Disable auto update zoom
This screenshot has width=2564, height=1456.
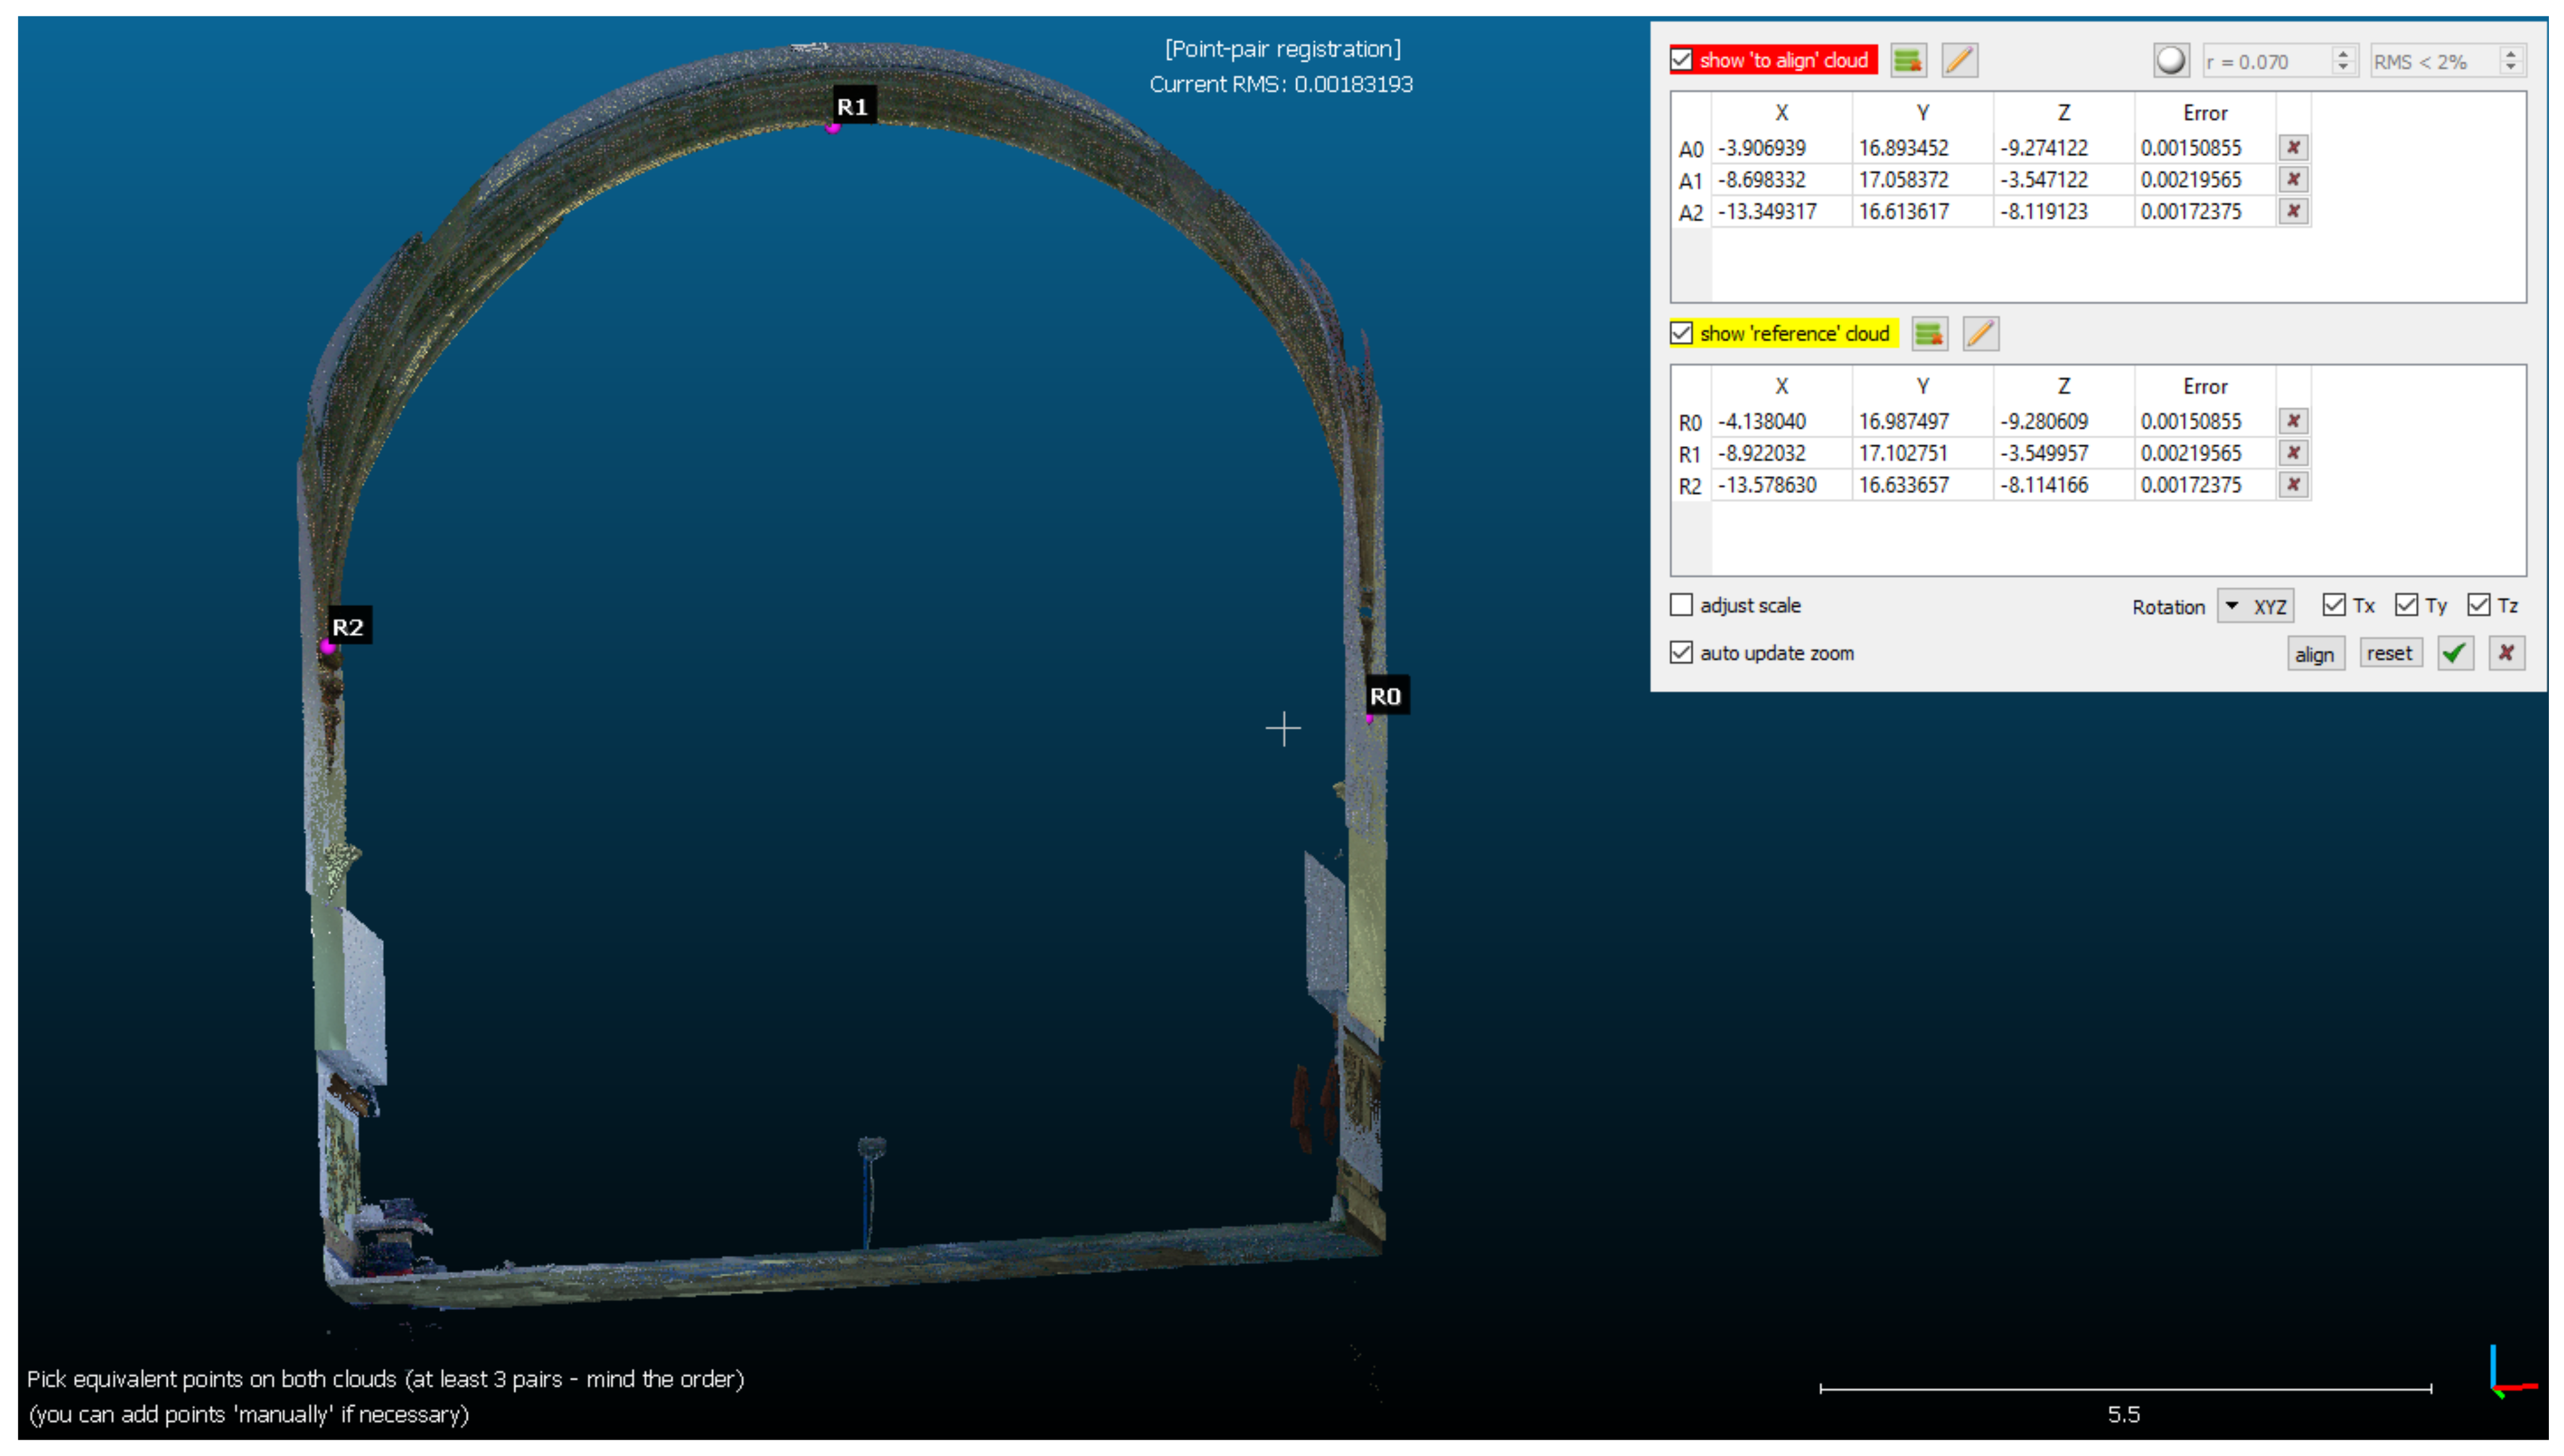1682,653
